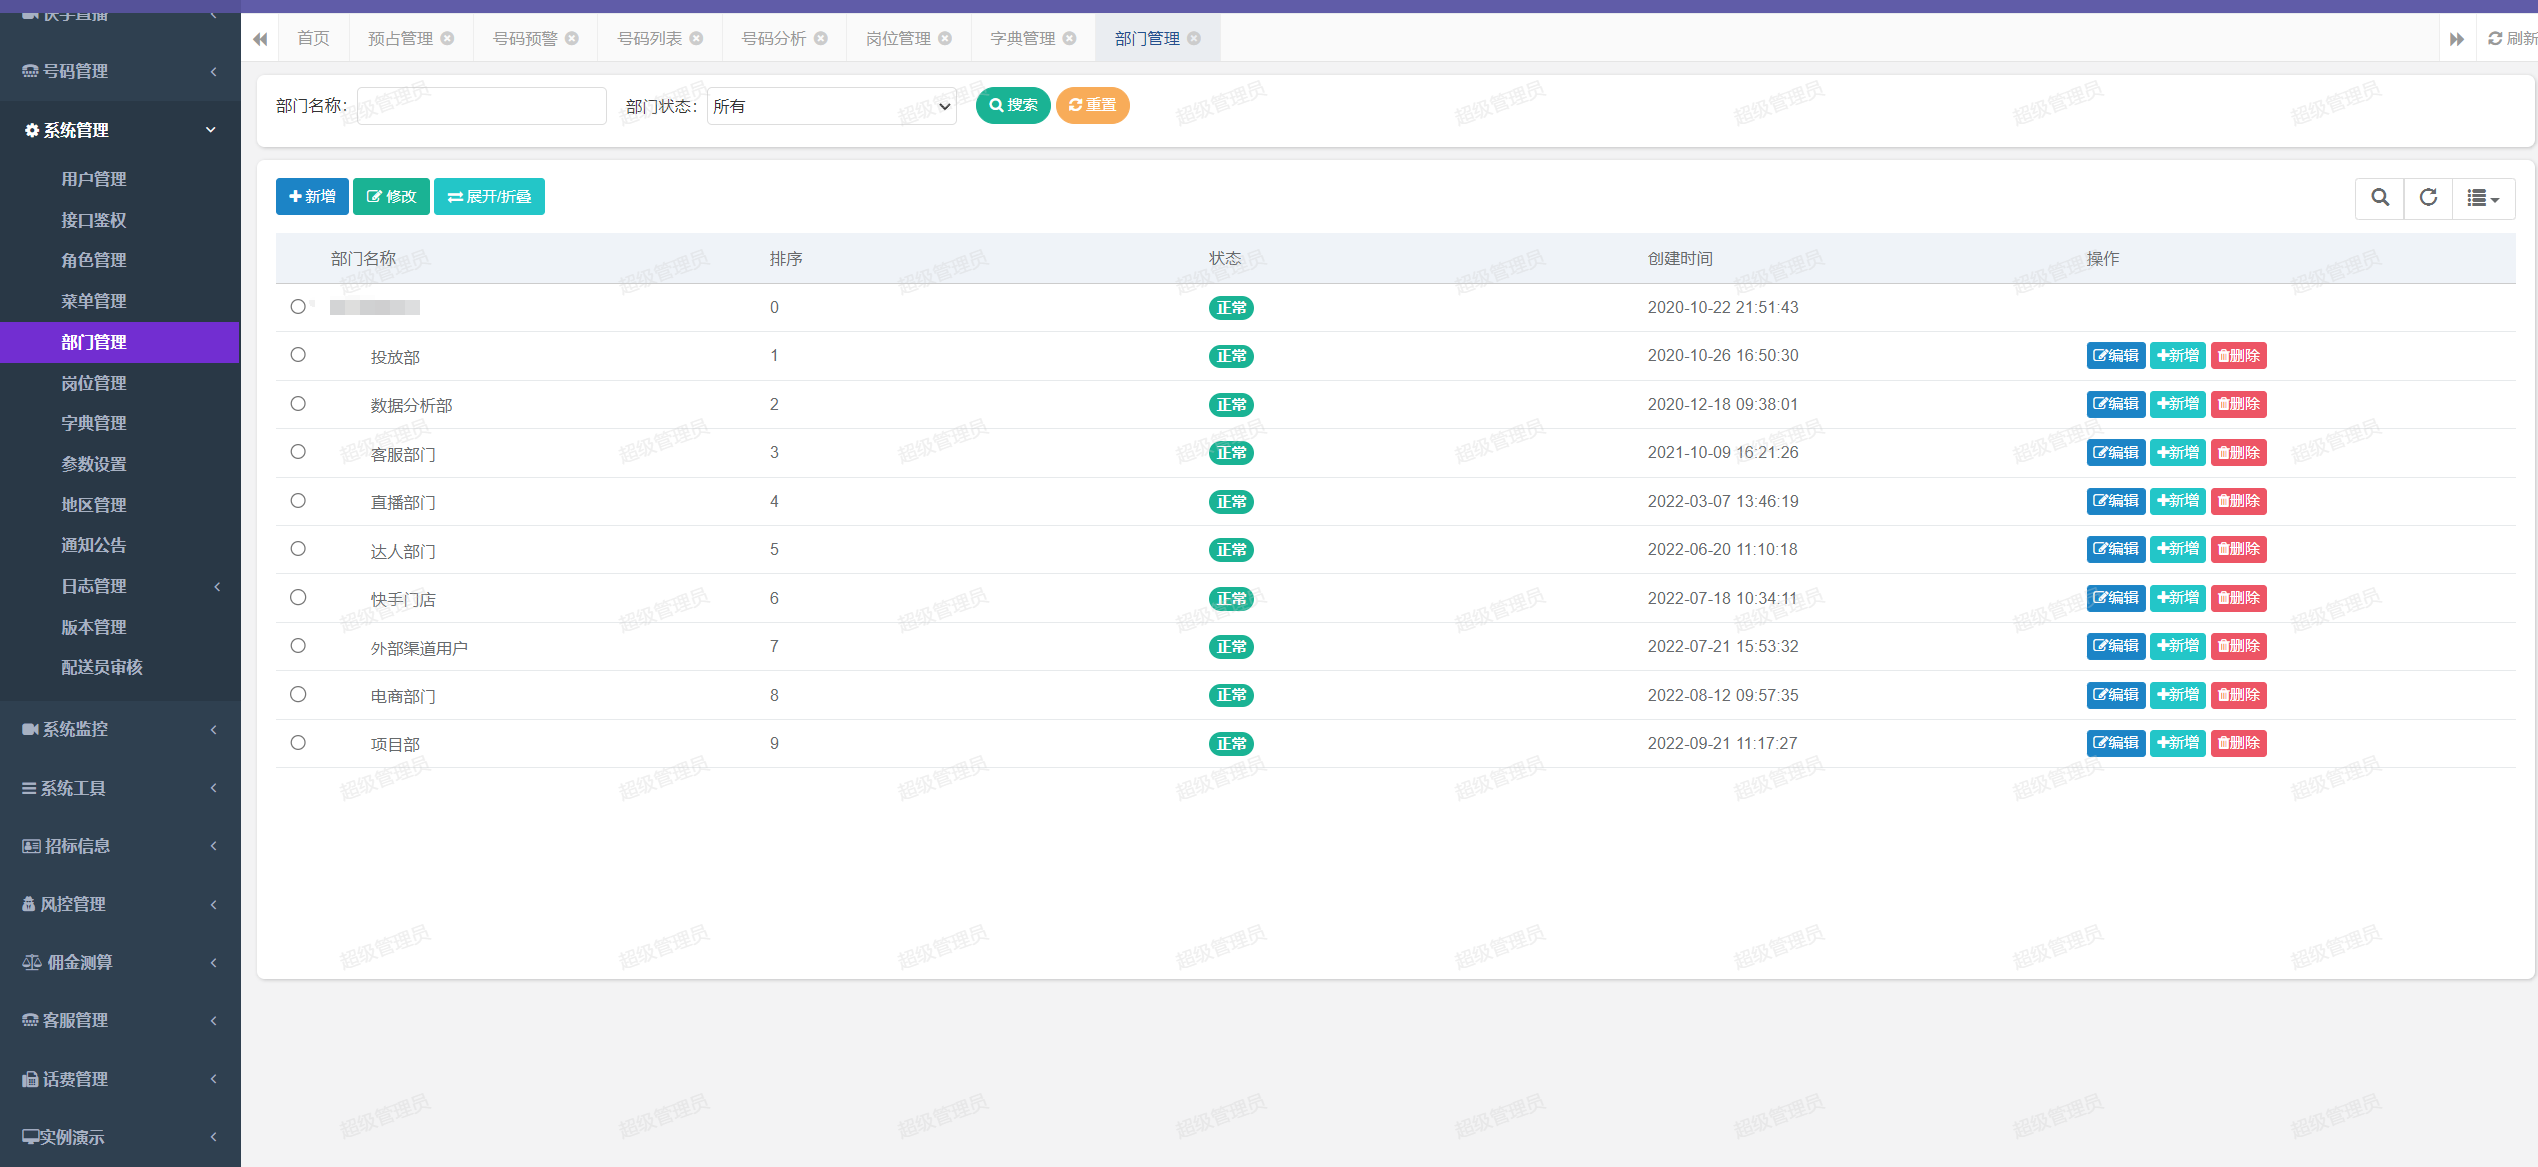
Task: Close the 岗位管理 tab with its x icon
Action: tap(945, 39)
